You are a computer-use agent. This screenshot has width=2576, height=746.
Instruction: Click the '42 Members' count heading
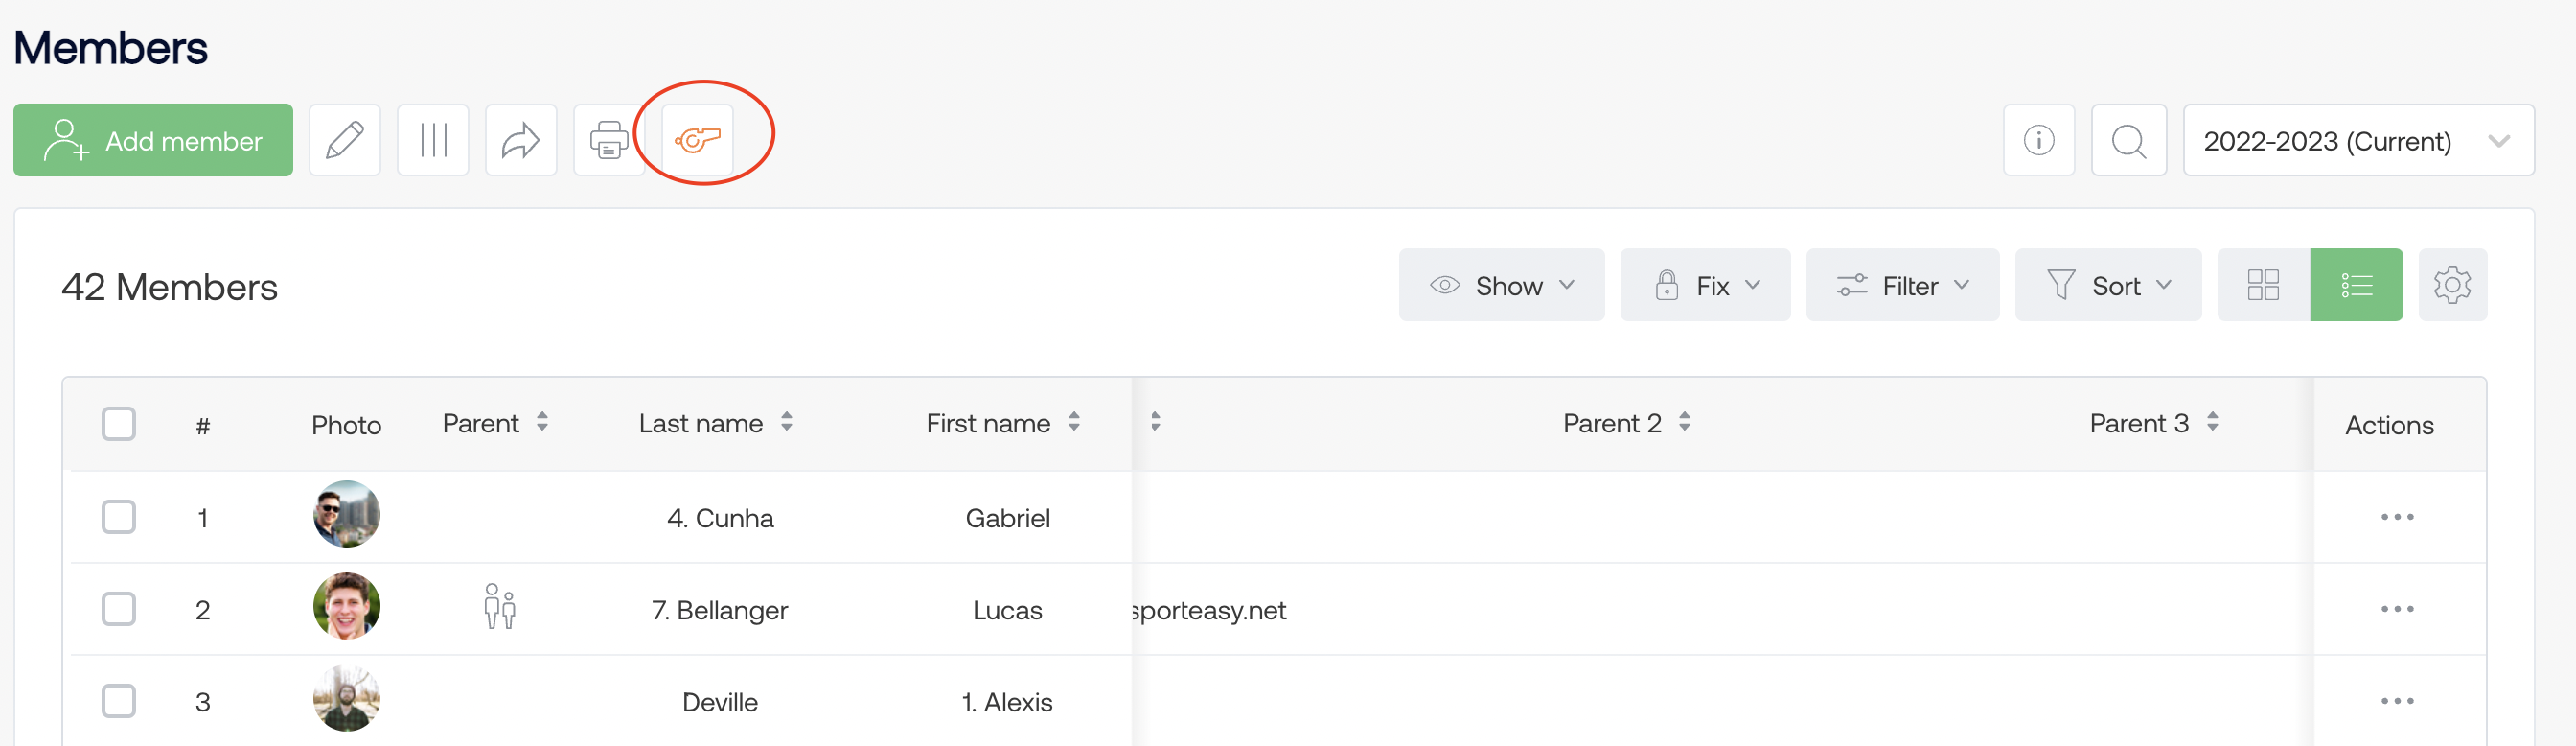pyautogui.click(x=169, y=287)
